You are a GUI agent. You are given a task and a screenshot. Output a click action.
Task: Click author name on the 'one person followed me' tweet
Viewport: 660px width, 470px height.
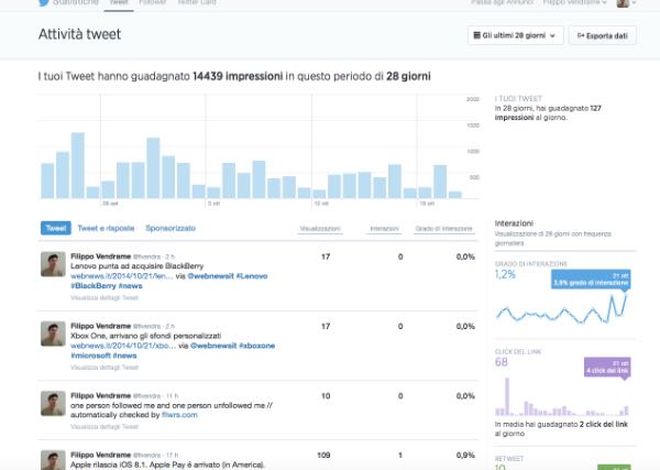(101, 396)
